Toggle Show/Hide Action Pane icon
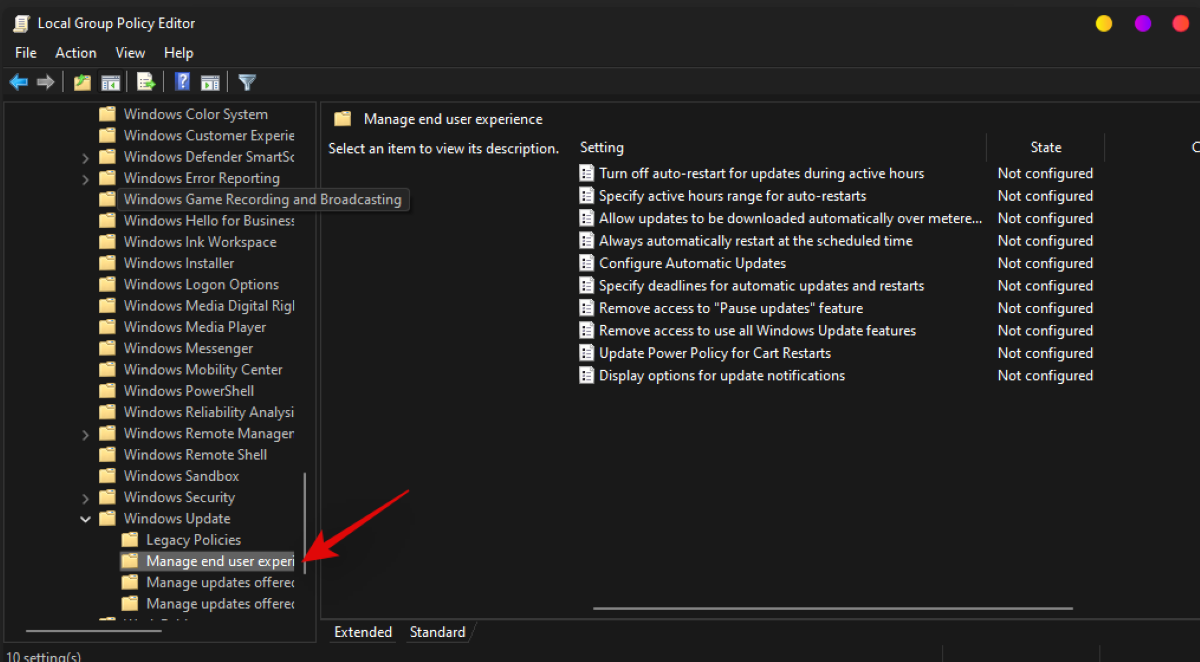This screenshot has height=662, width=1200. [x=210, y=82]
